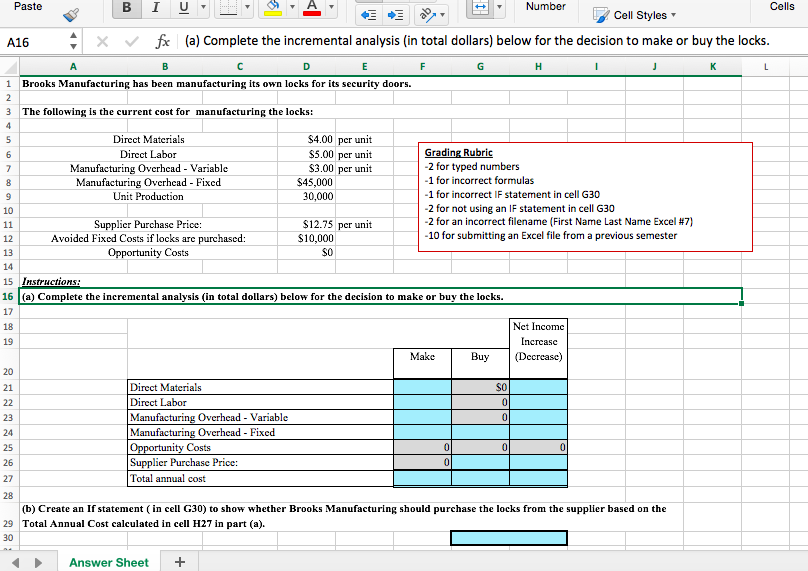
Task: Open the fill color dropdown arrow
Action: click(x=292, y=7)
